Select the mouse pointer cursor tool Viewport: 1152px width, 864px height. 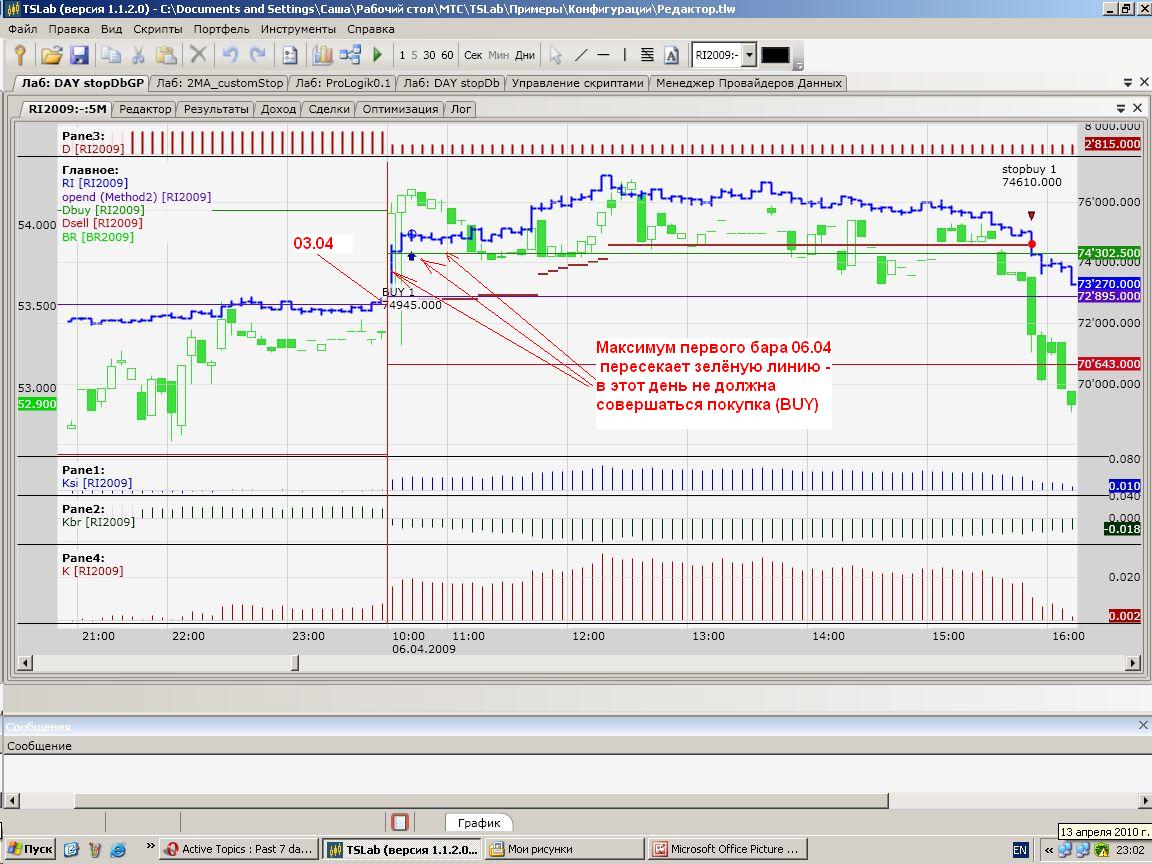(556, 55)
